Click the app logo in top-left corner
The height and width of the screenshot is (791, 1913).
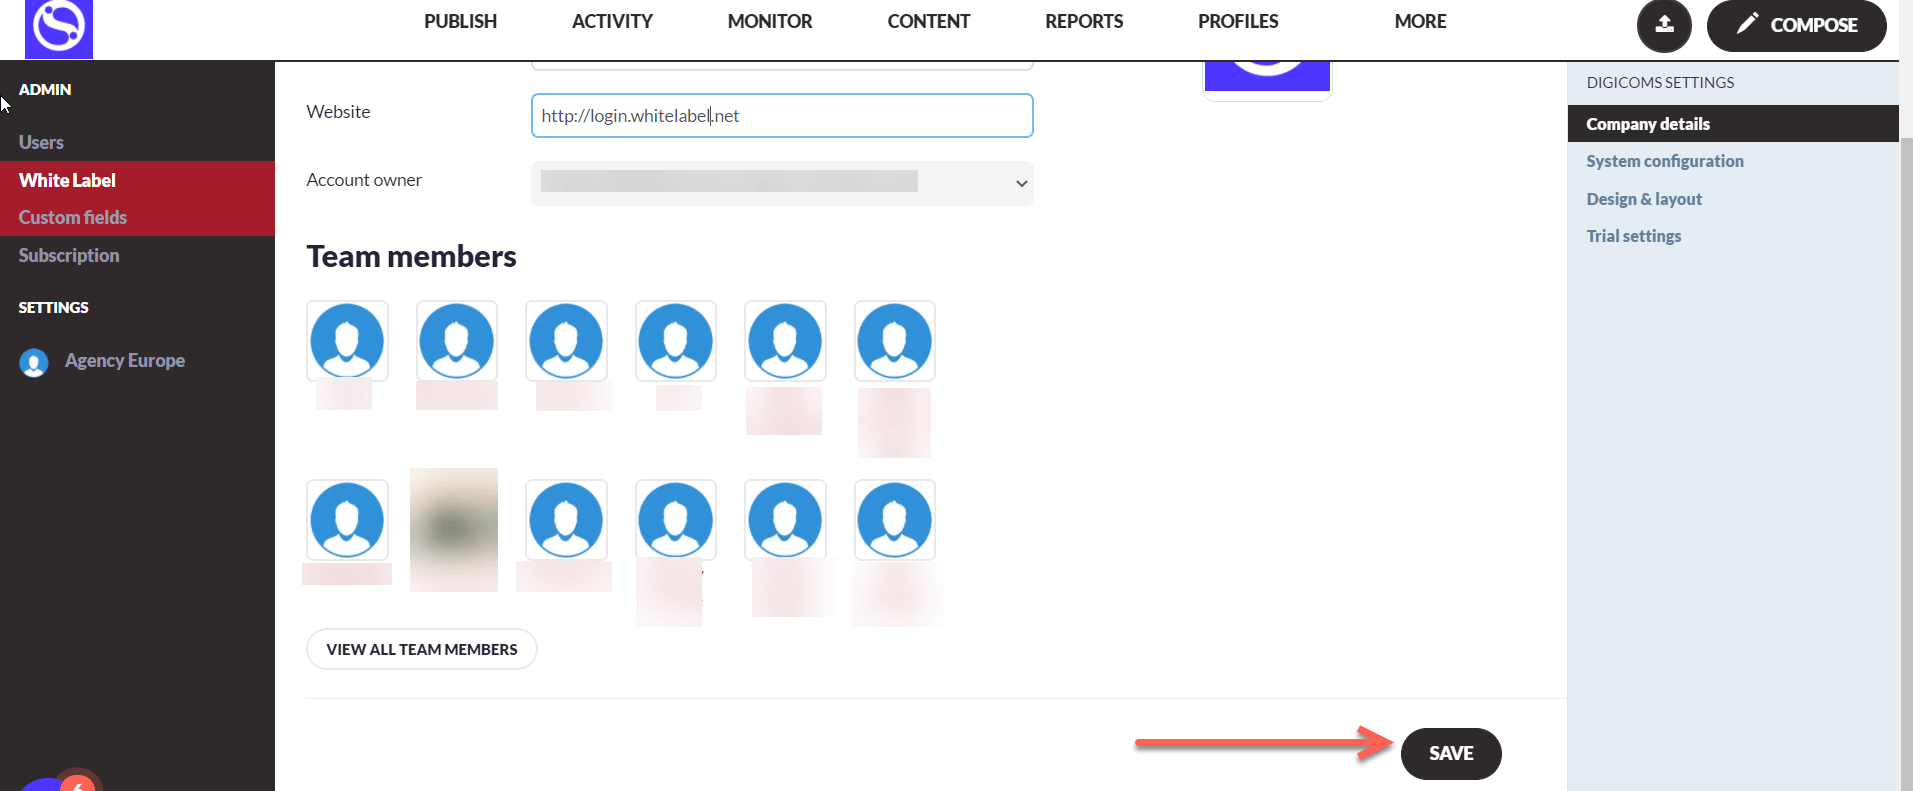pyautogui.click(x=59, y=28)
